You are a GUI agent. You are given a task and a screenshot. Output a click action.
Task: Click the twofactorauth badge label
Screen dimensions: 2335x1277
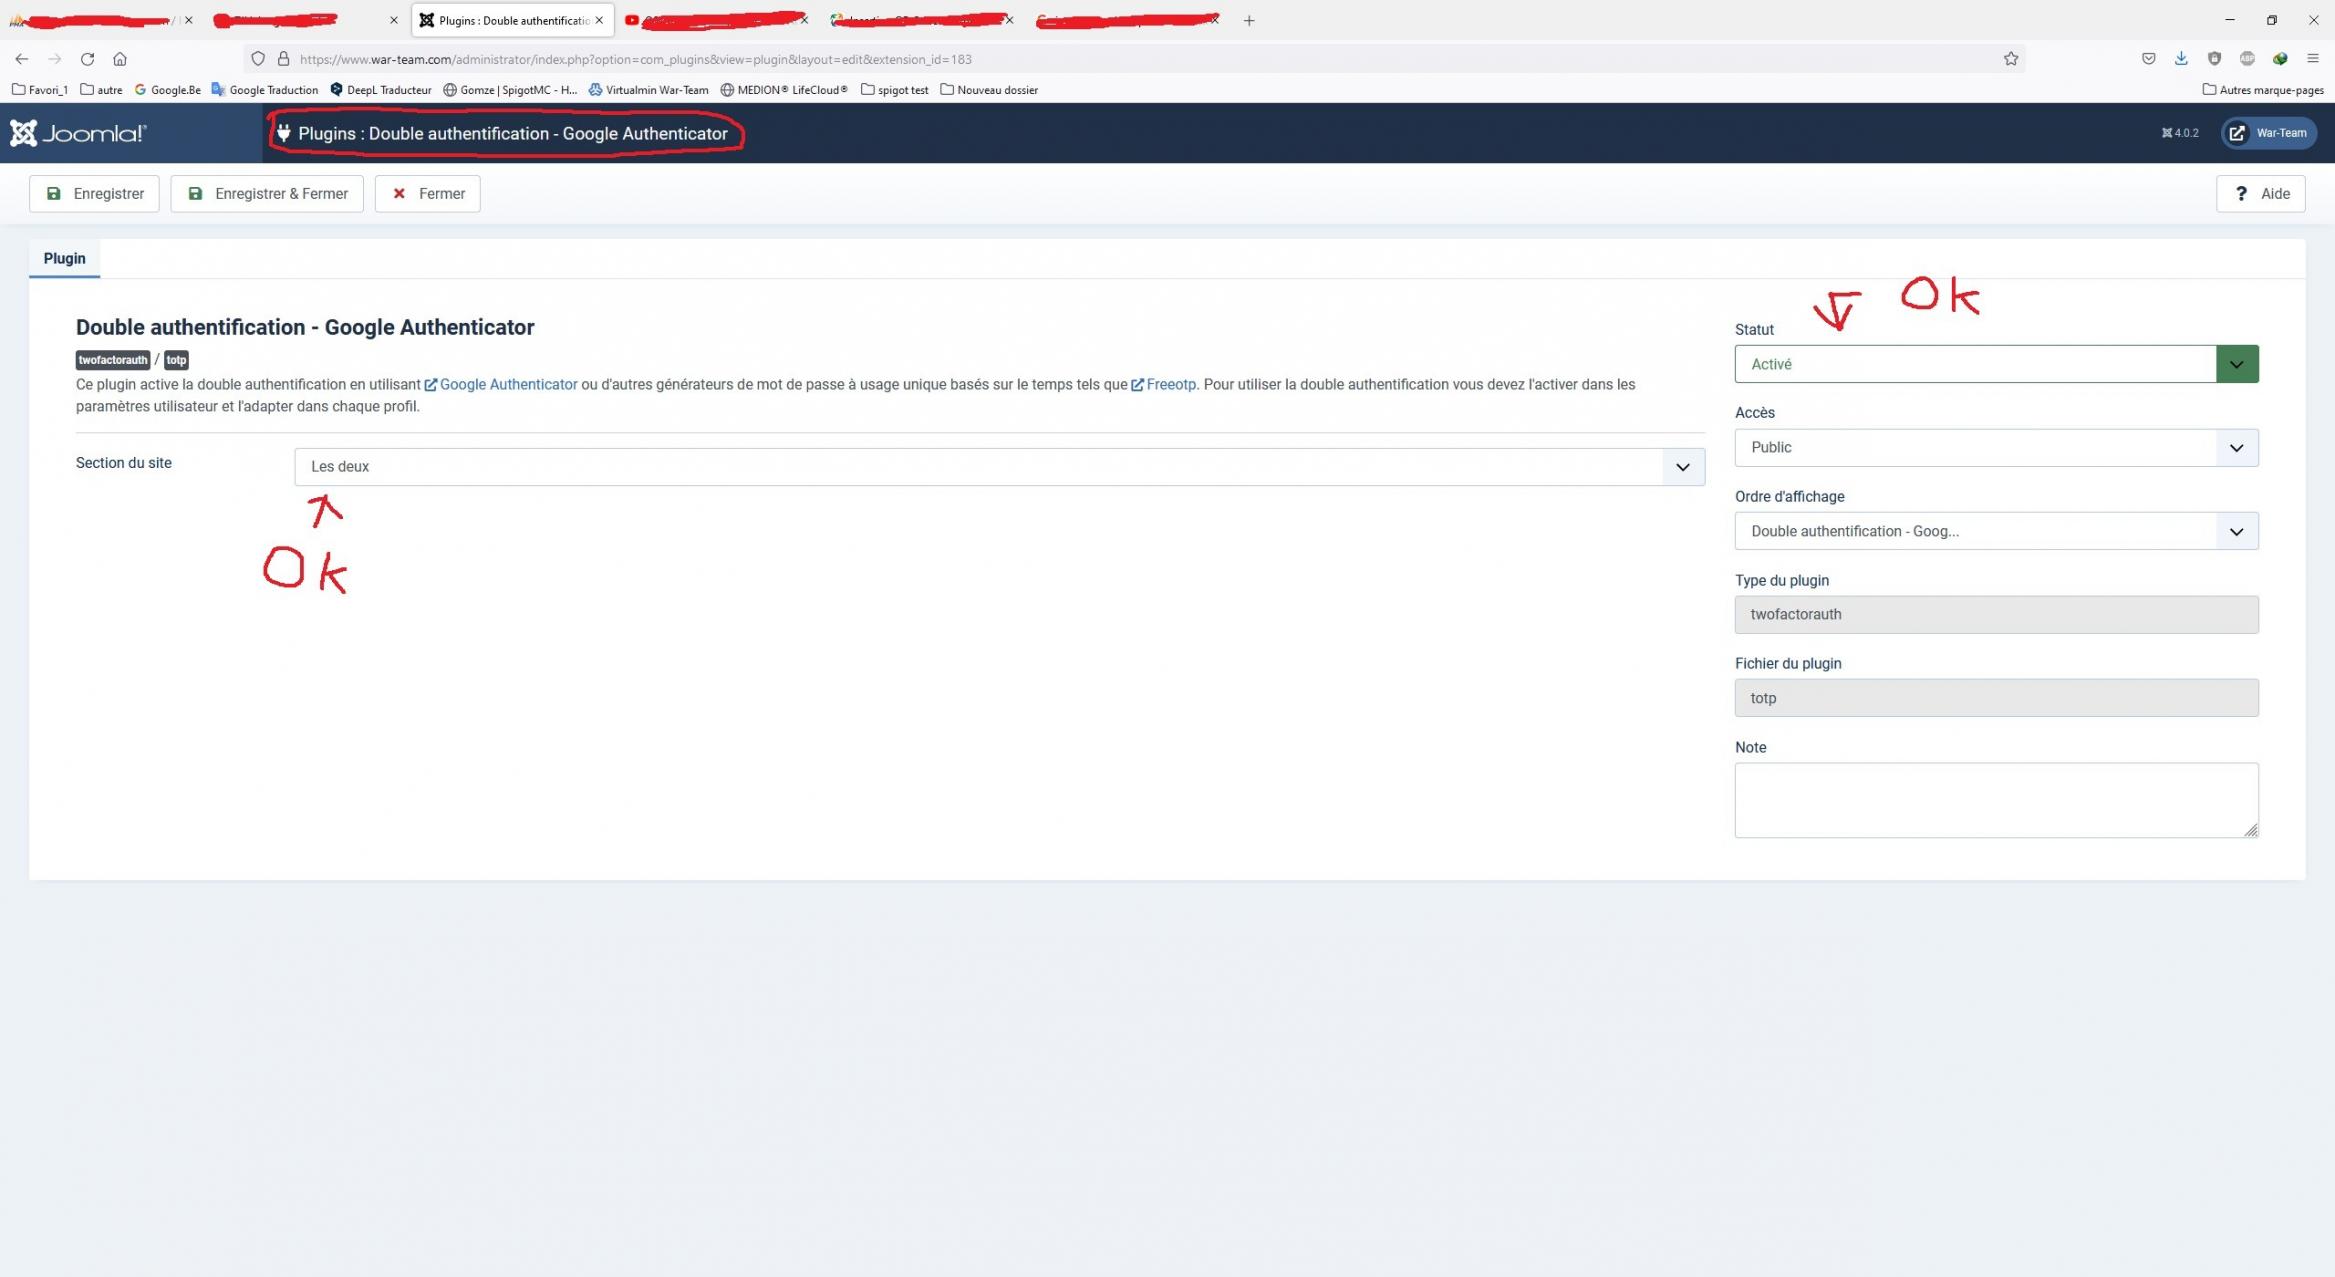click(x=113, y=360)
